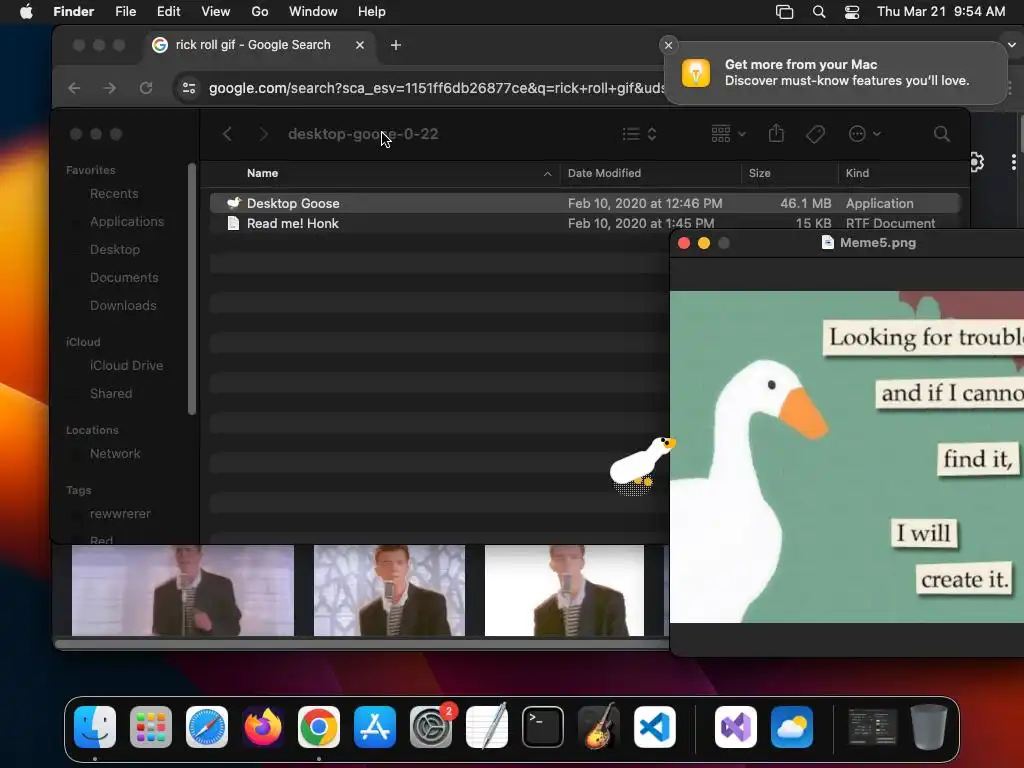The image size is (1024, 768).
Task: Expand the notification chevron
Action: pos(1012,45)
